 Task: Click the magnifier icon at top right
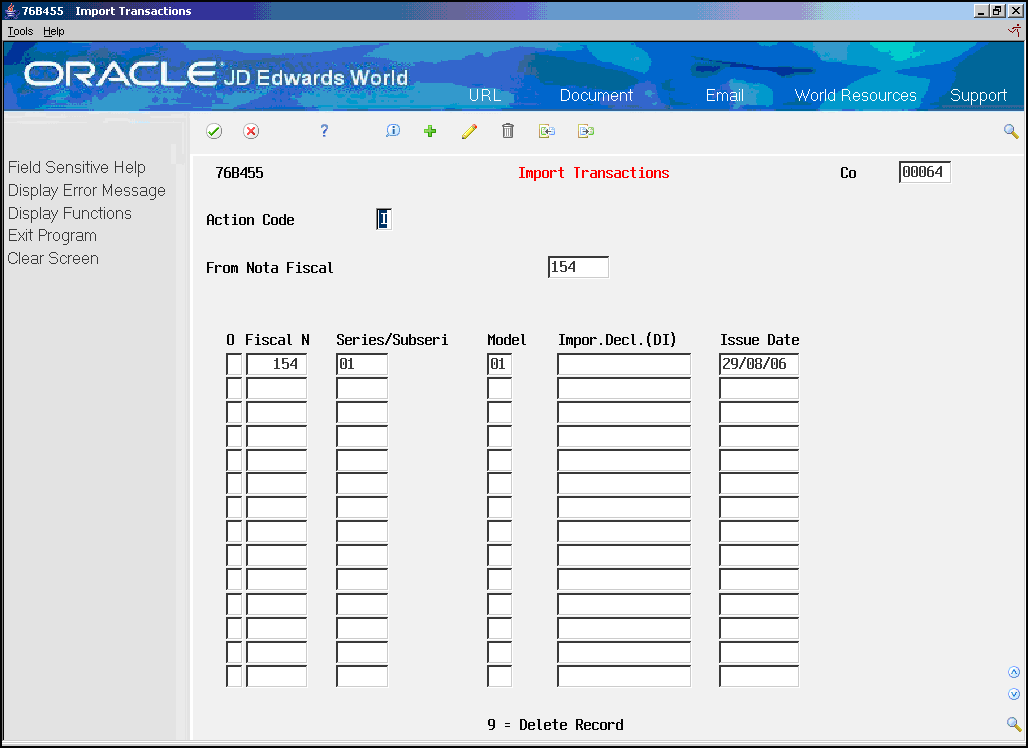point(1011,132)
